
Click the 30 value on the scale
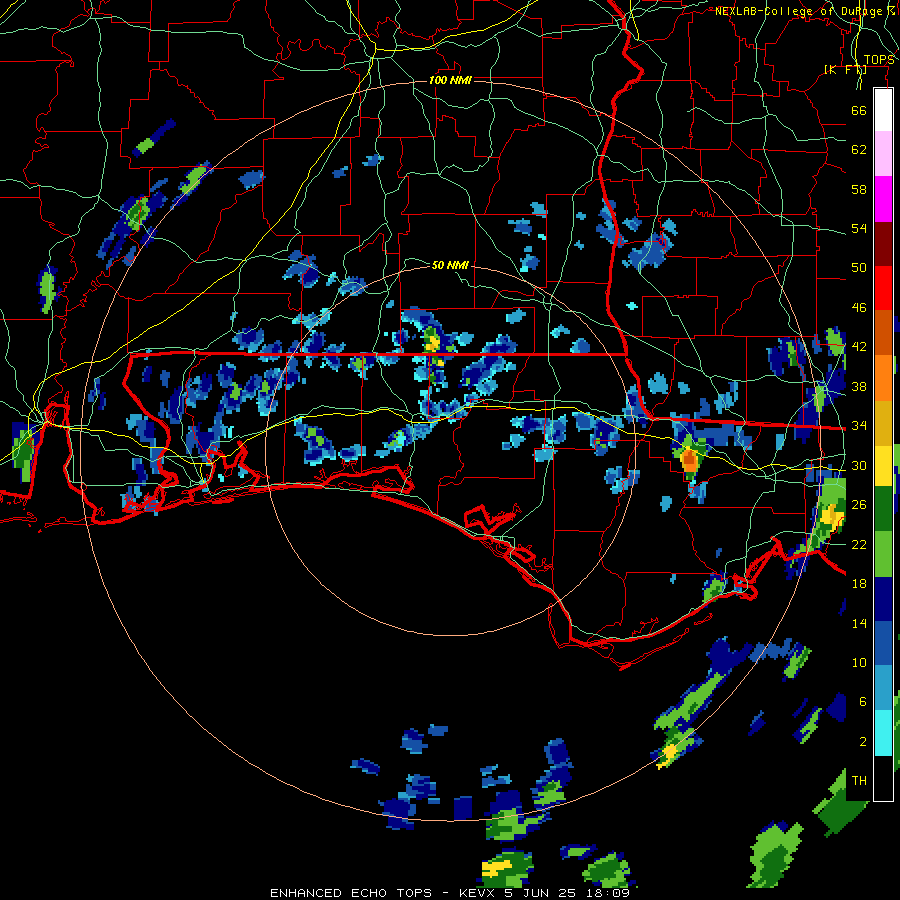(859, 465)
